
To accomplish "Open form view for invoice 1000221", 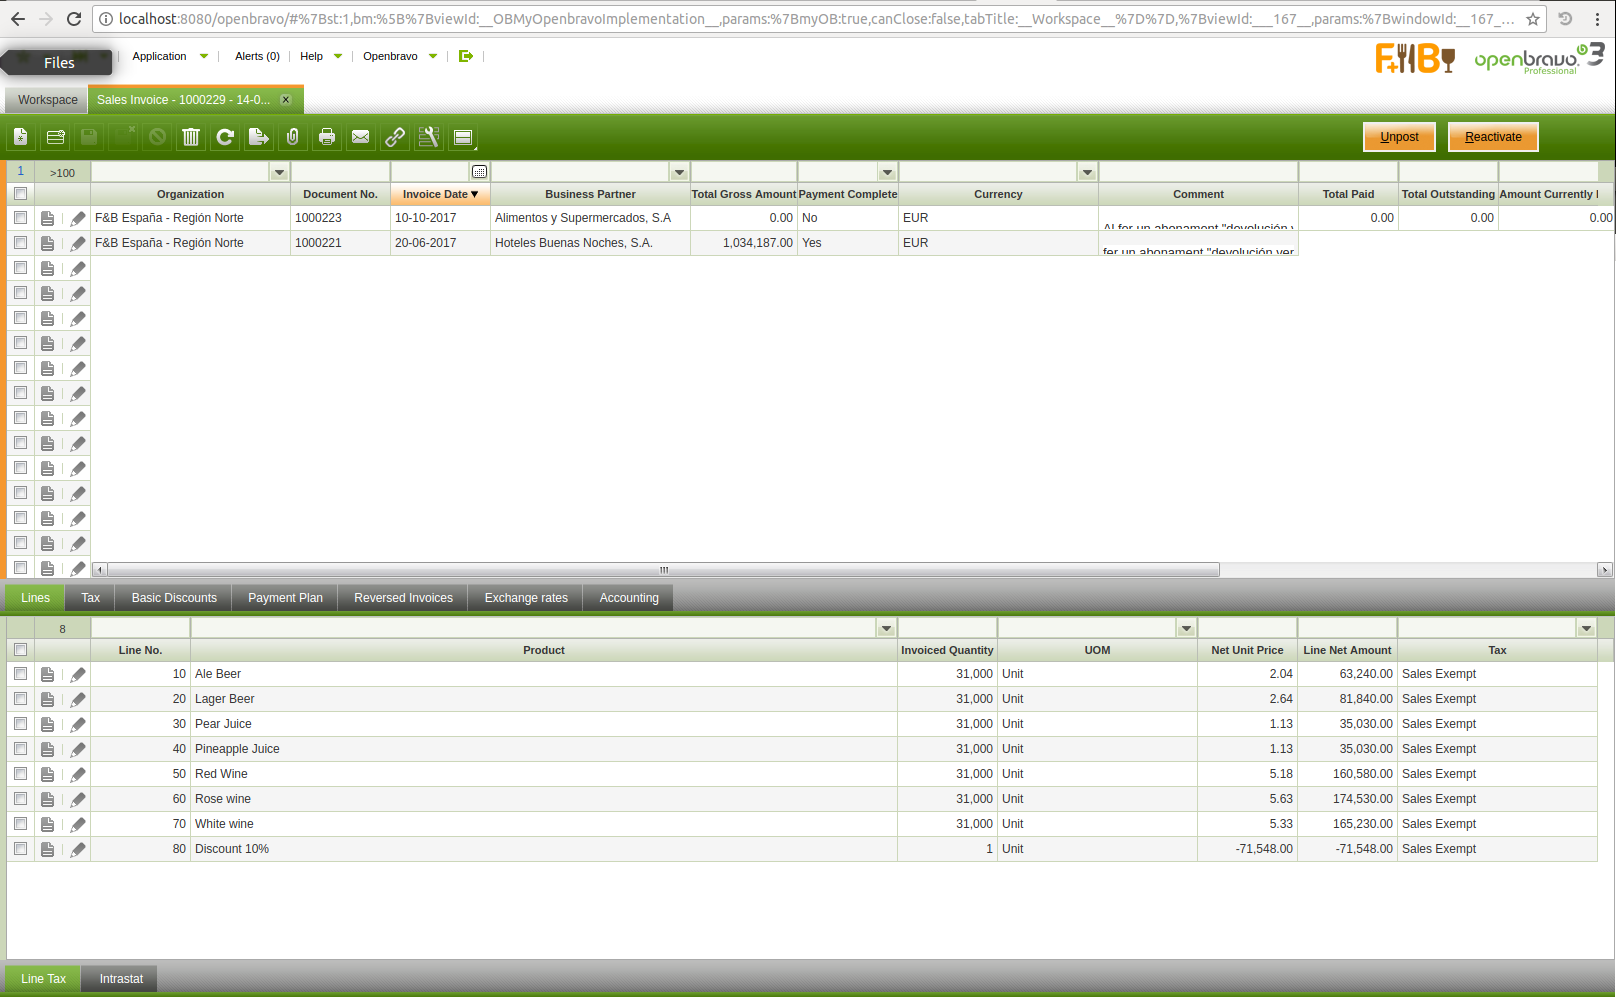I will 47,243.
